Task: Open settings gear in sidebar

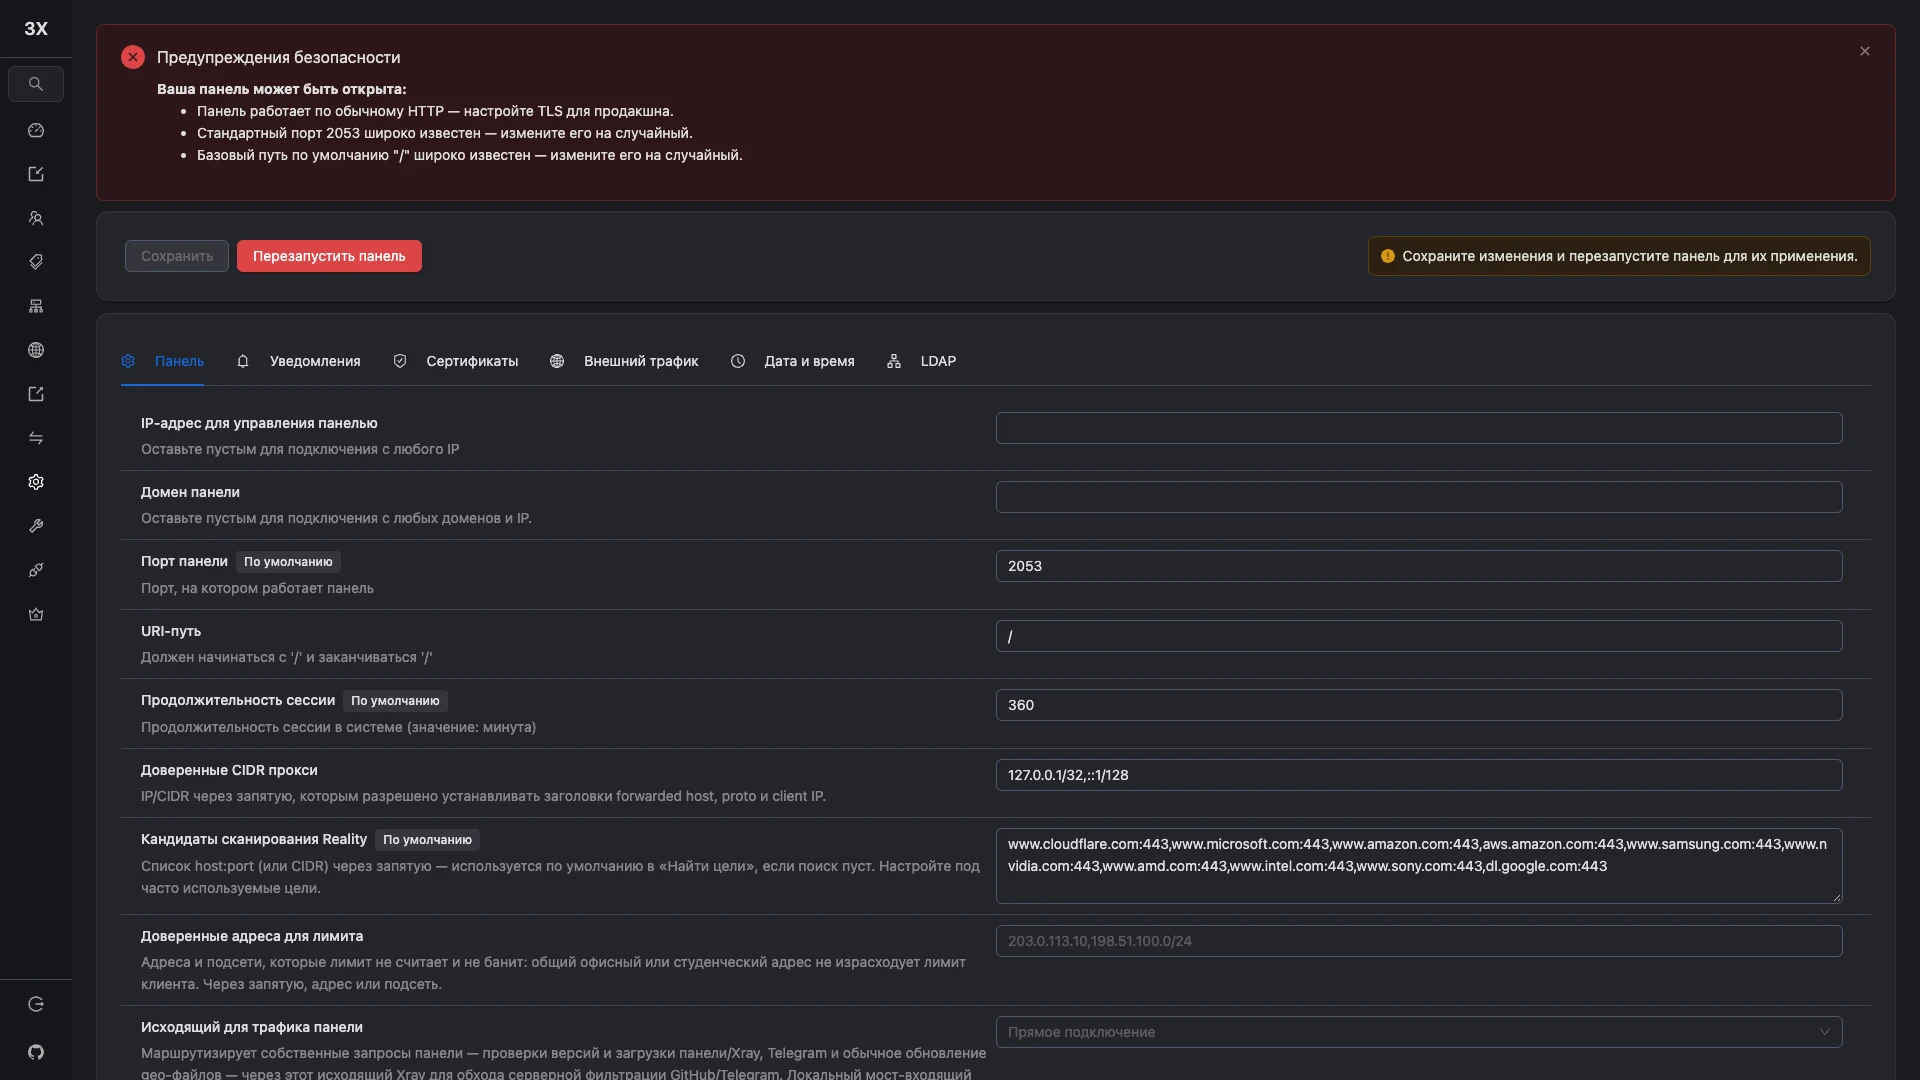Action: click(x=36, y=482)
